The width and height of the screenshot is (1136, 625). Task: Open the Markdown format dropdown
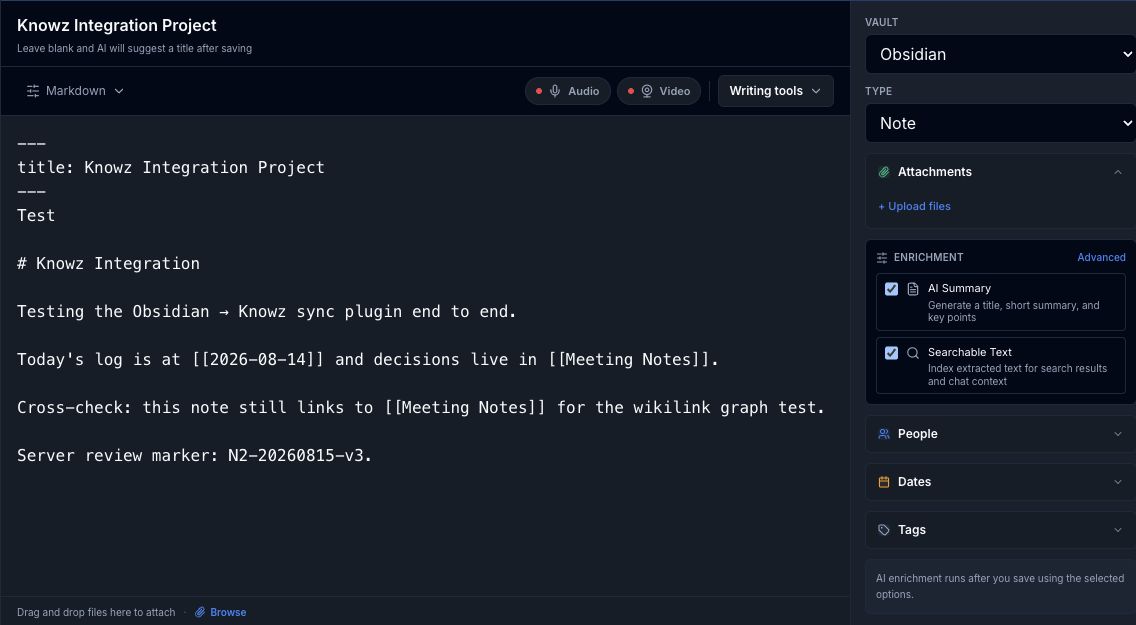(x=75, y=91)
